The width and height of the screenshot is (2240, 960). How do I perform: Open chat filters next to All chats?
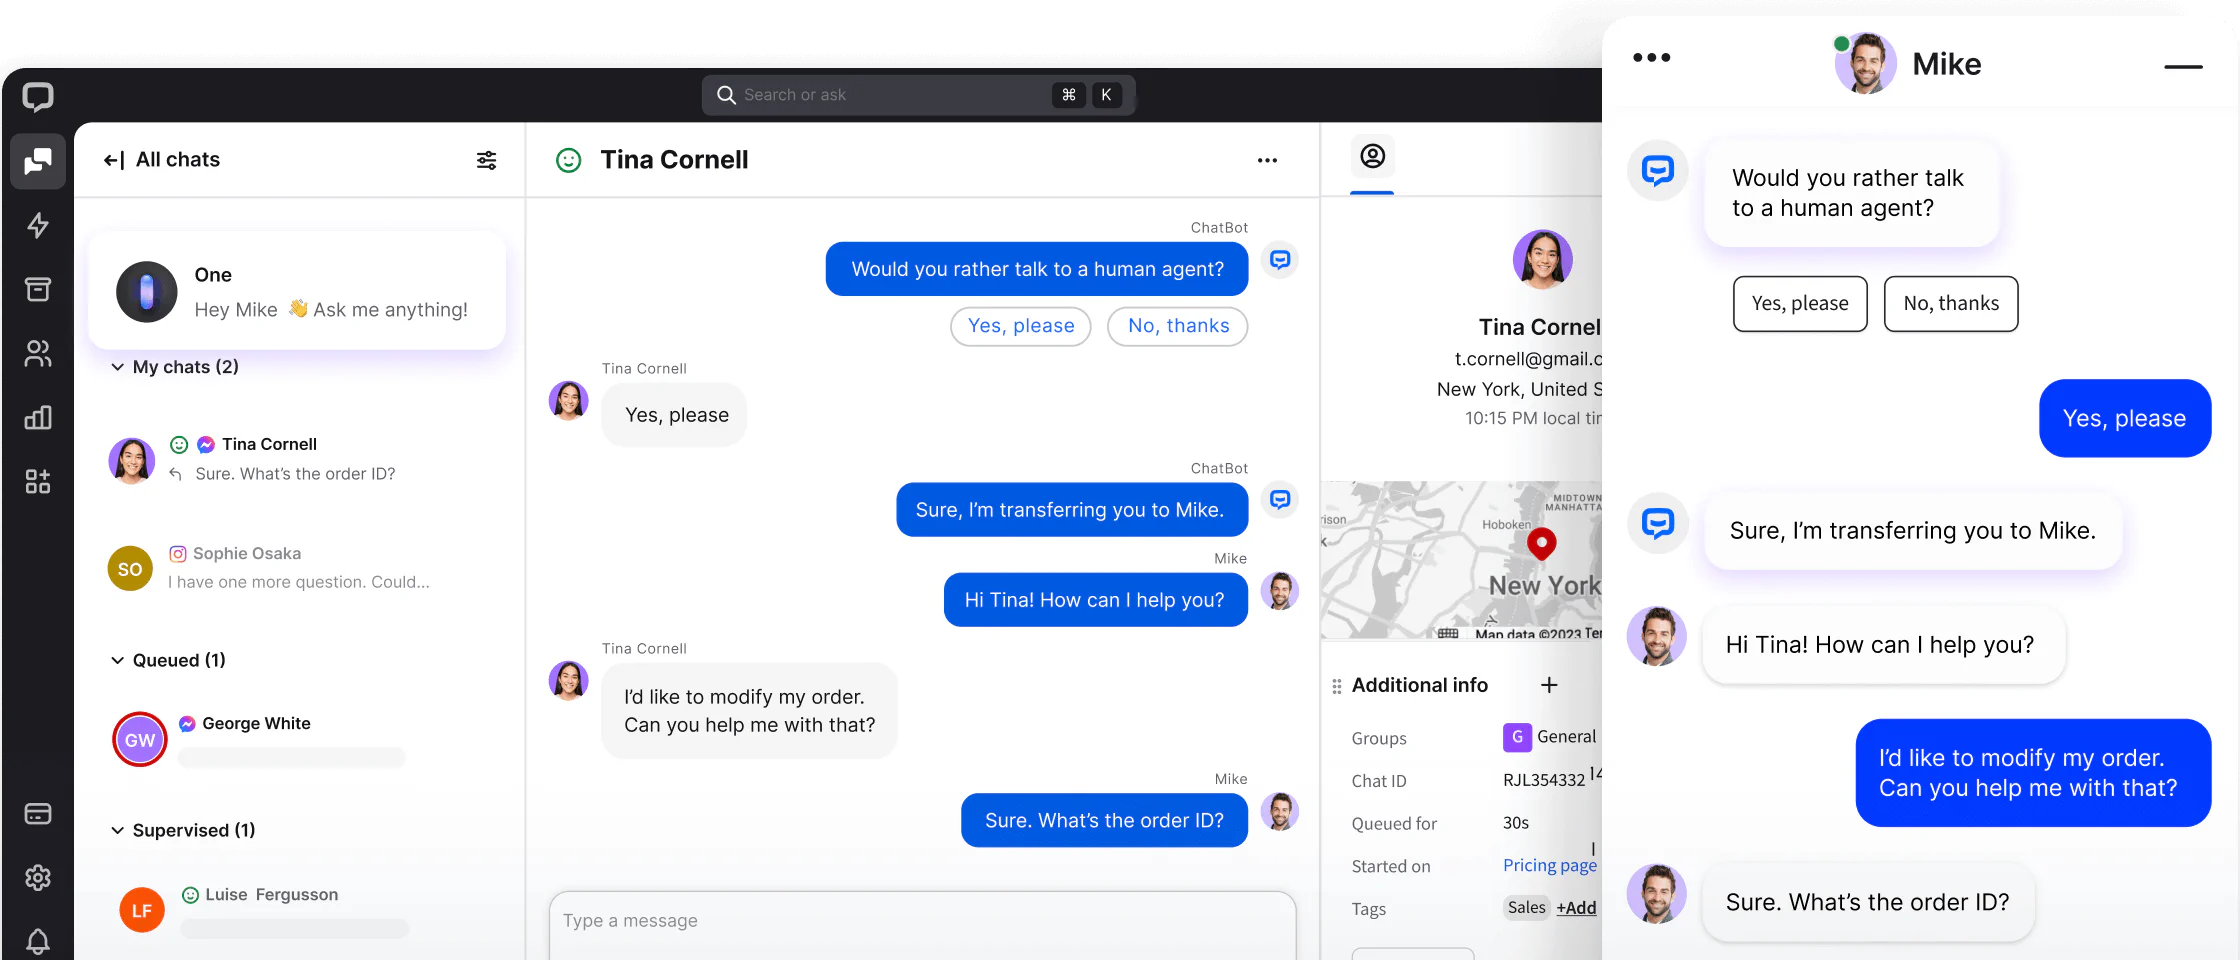[x=486, y=159]
